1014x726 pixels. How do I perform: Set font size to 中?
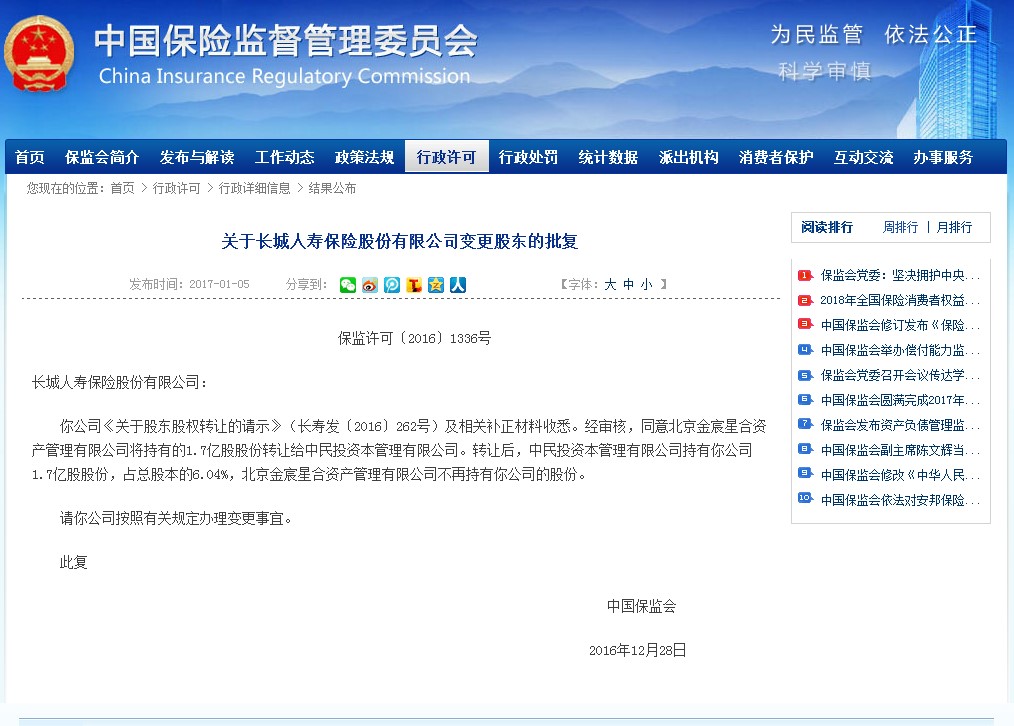tap(629, 284)
